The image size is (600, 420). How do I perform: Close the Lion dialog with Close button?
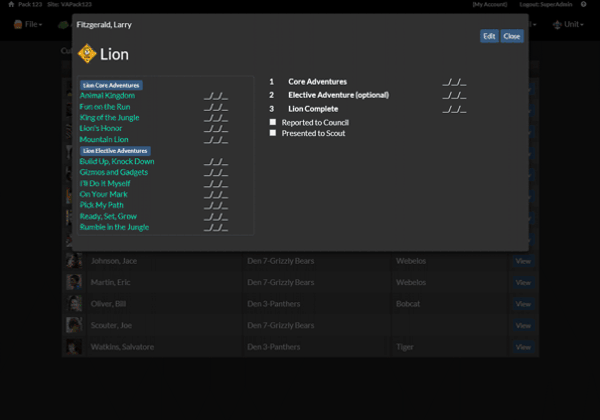click(512, 36)
